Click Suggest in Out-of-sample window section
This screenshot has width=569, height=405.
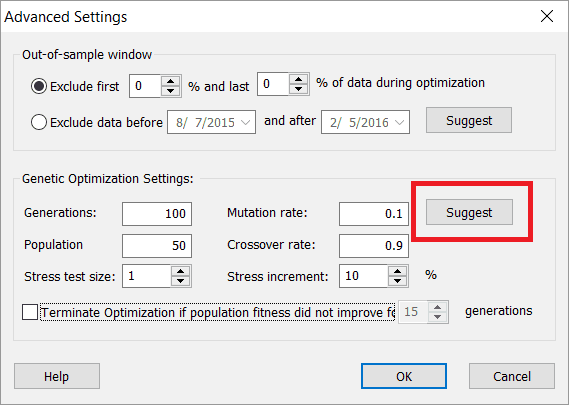[x=469, y=120]
